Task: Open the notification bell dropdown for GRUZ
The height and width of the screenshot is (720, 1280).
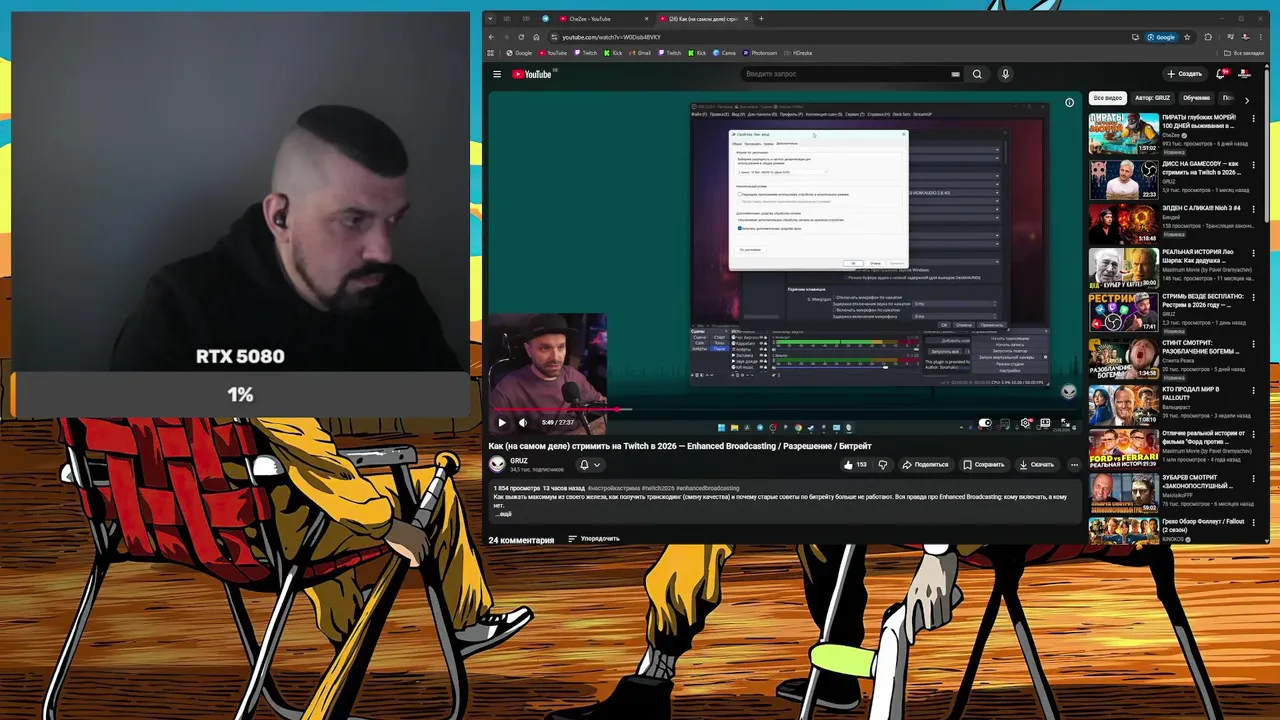Action: (590, 464)
